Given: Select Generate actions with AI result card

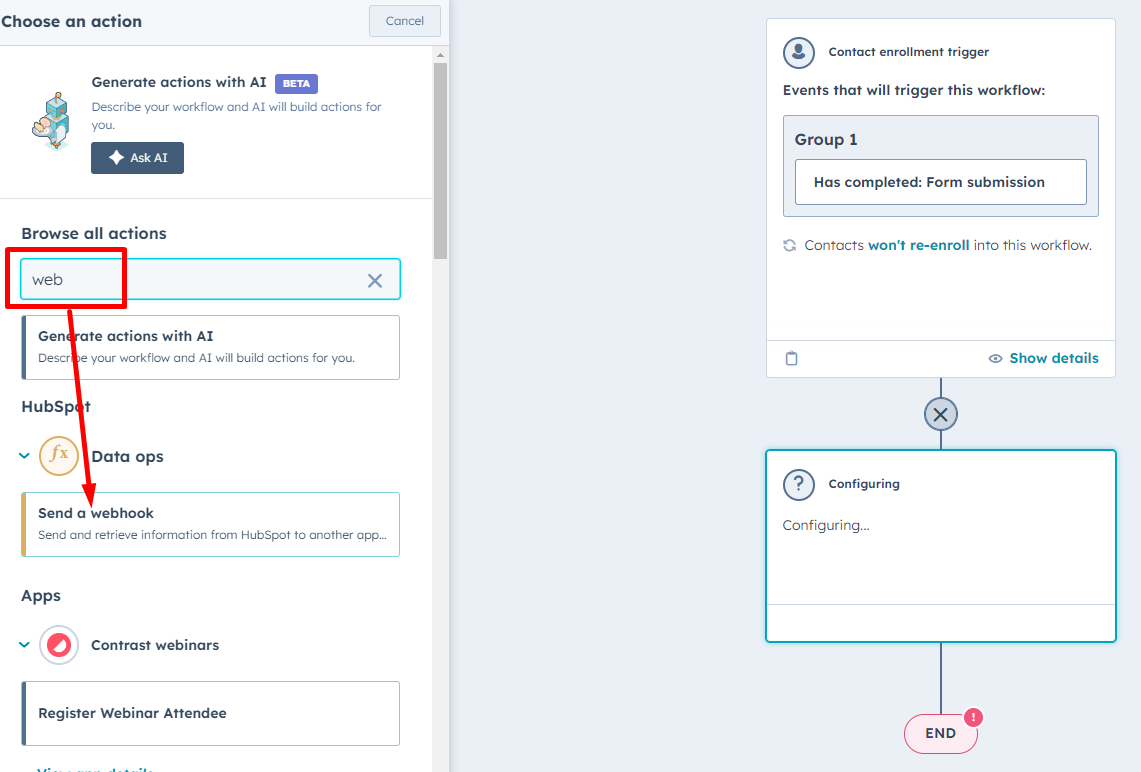Looking at the screenshot, I should pyautogui.click(x=210, y=347).
